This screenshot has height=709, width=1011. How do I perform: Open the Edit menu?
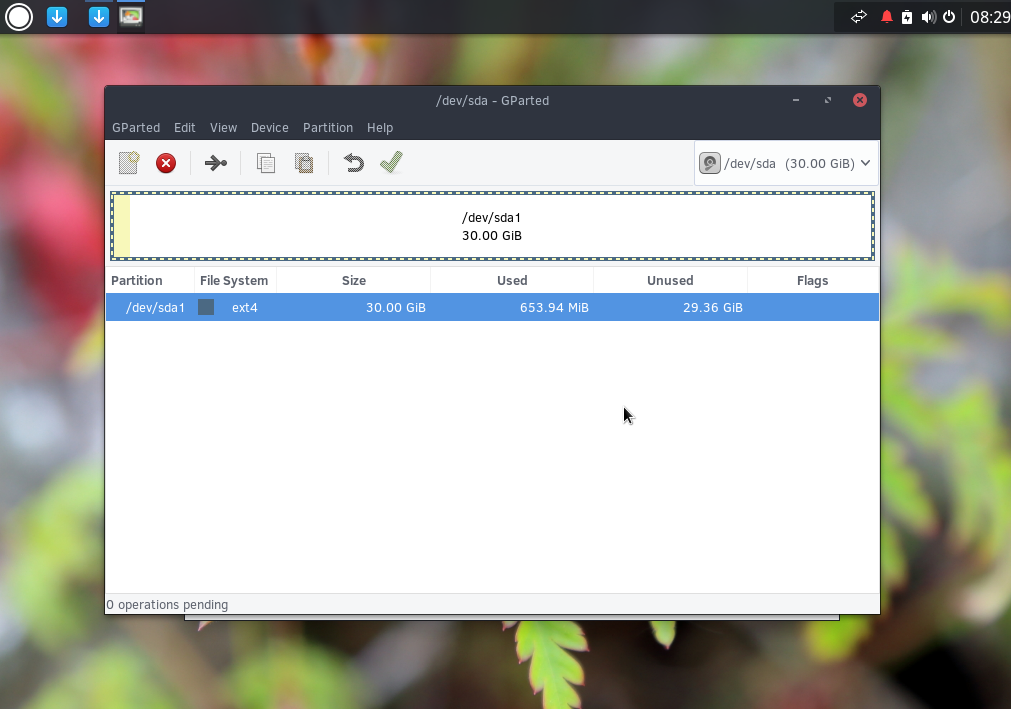tap(184, 128)
